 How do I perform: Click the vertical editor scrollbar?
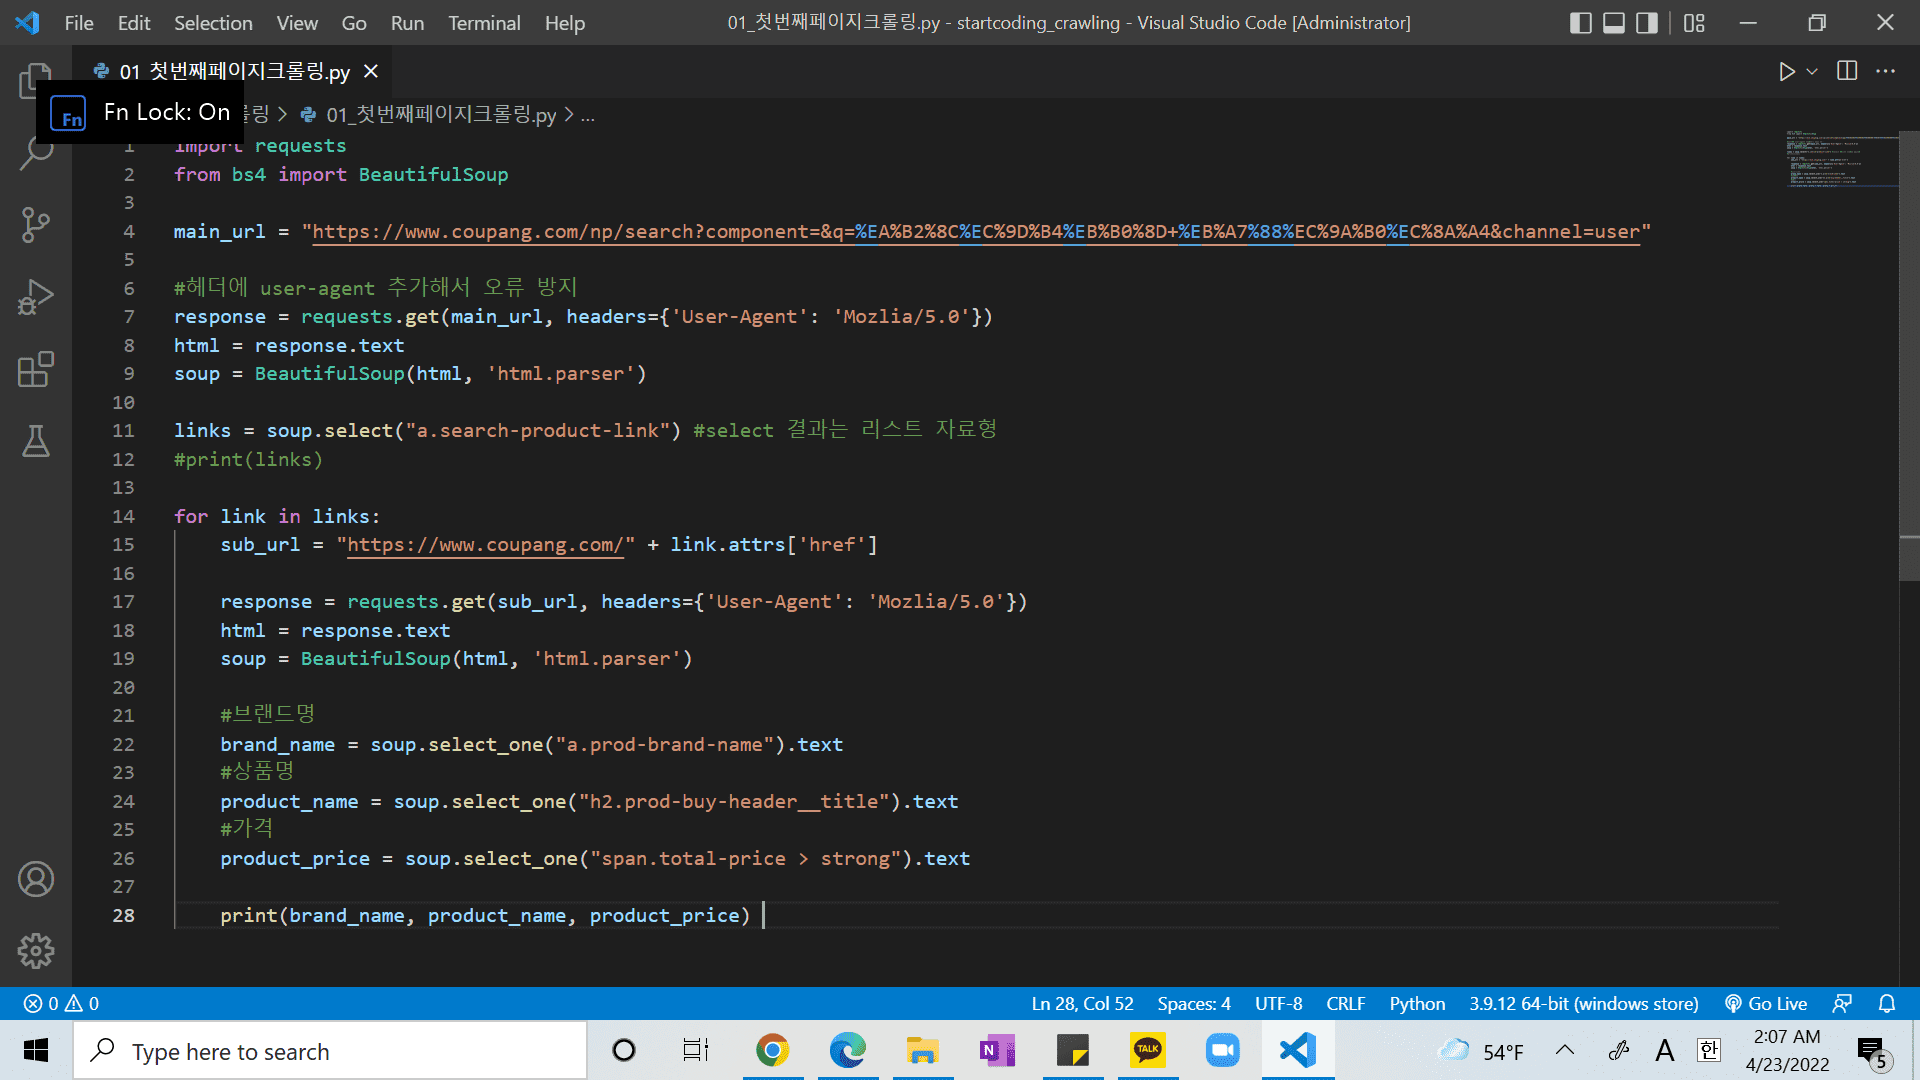click(x=1909, y=356)
